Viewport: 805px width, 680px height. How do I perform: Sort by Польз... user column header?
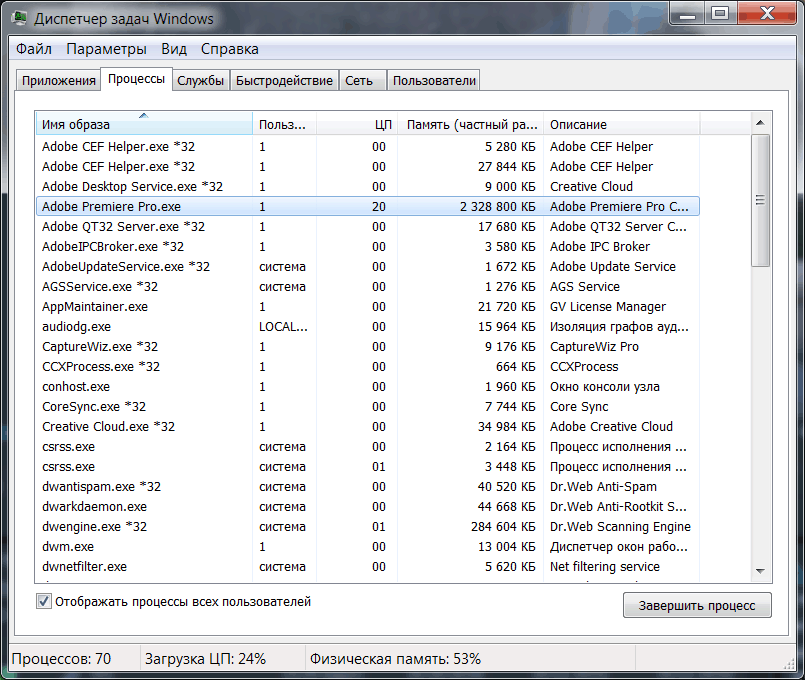[284, 124]
